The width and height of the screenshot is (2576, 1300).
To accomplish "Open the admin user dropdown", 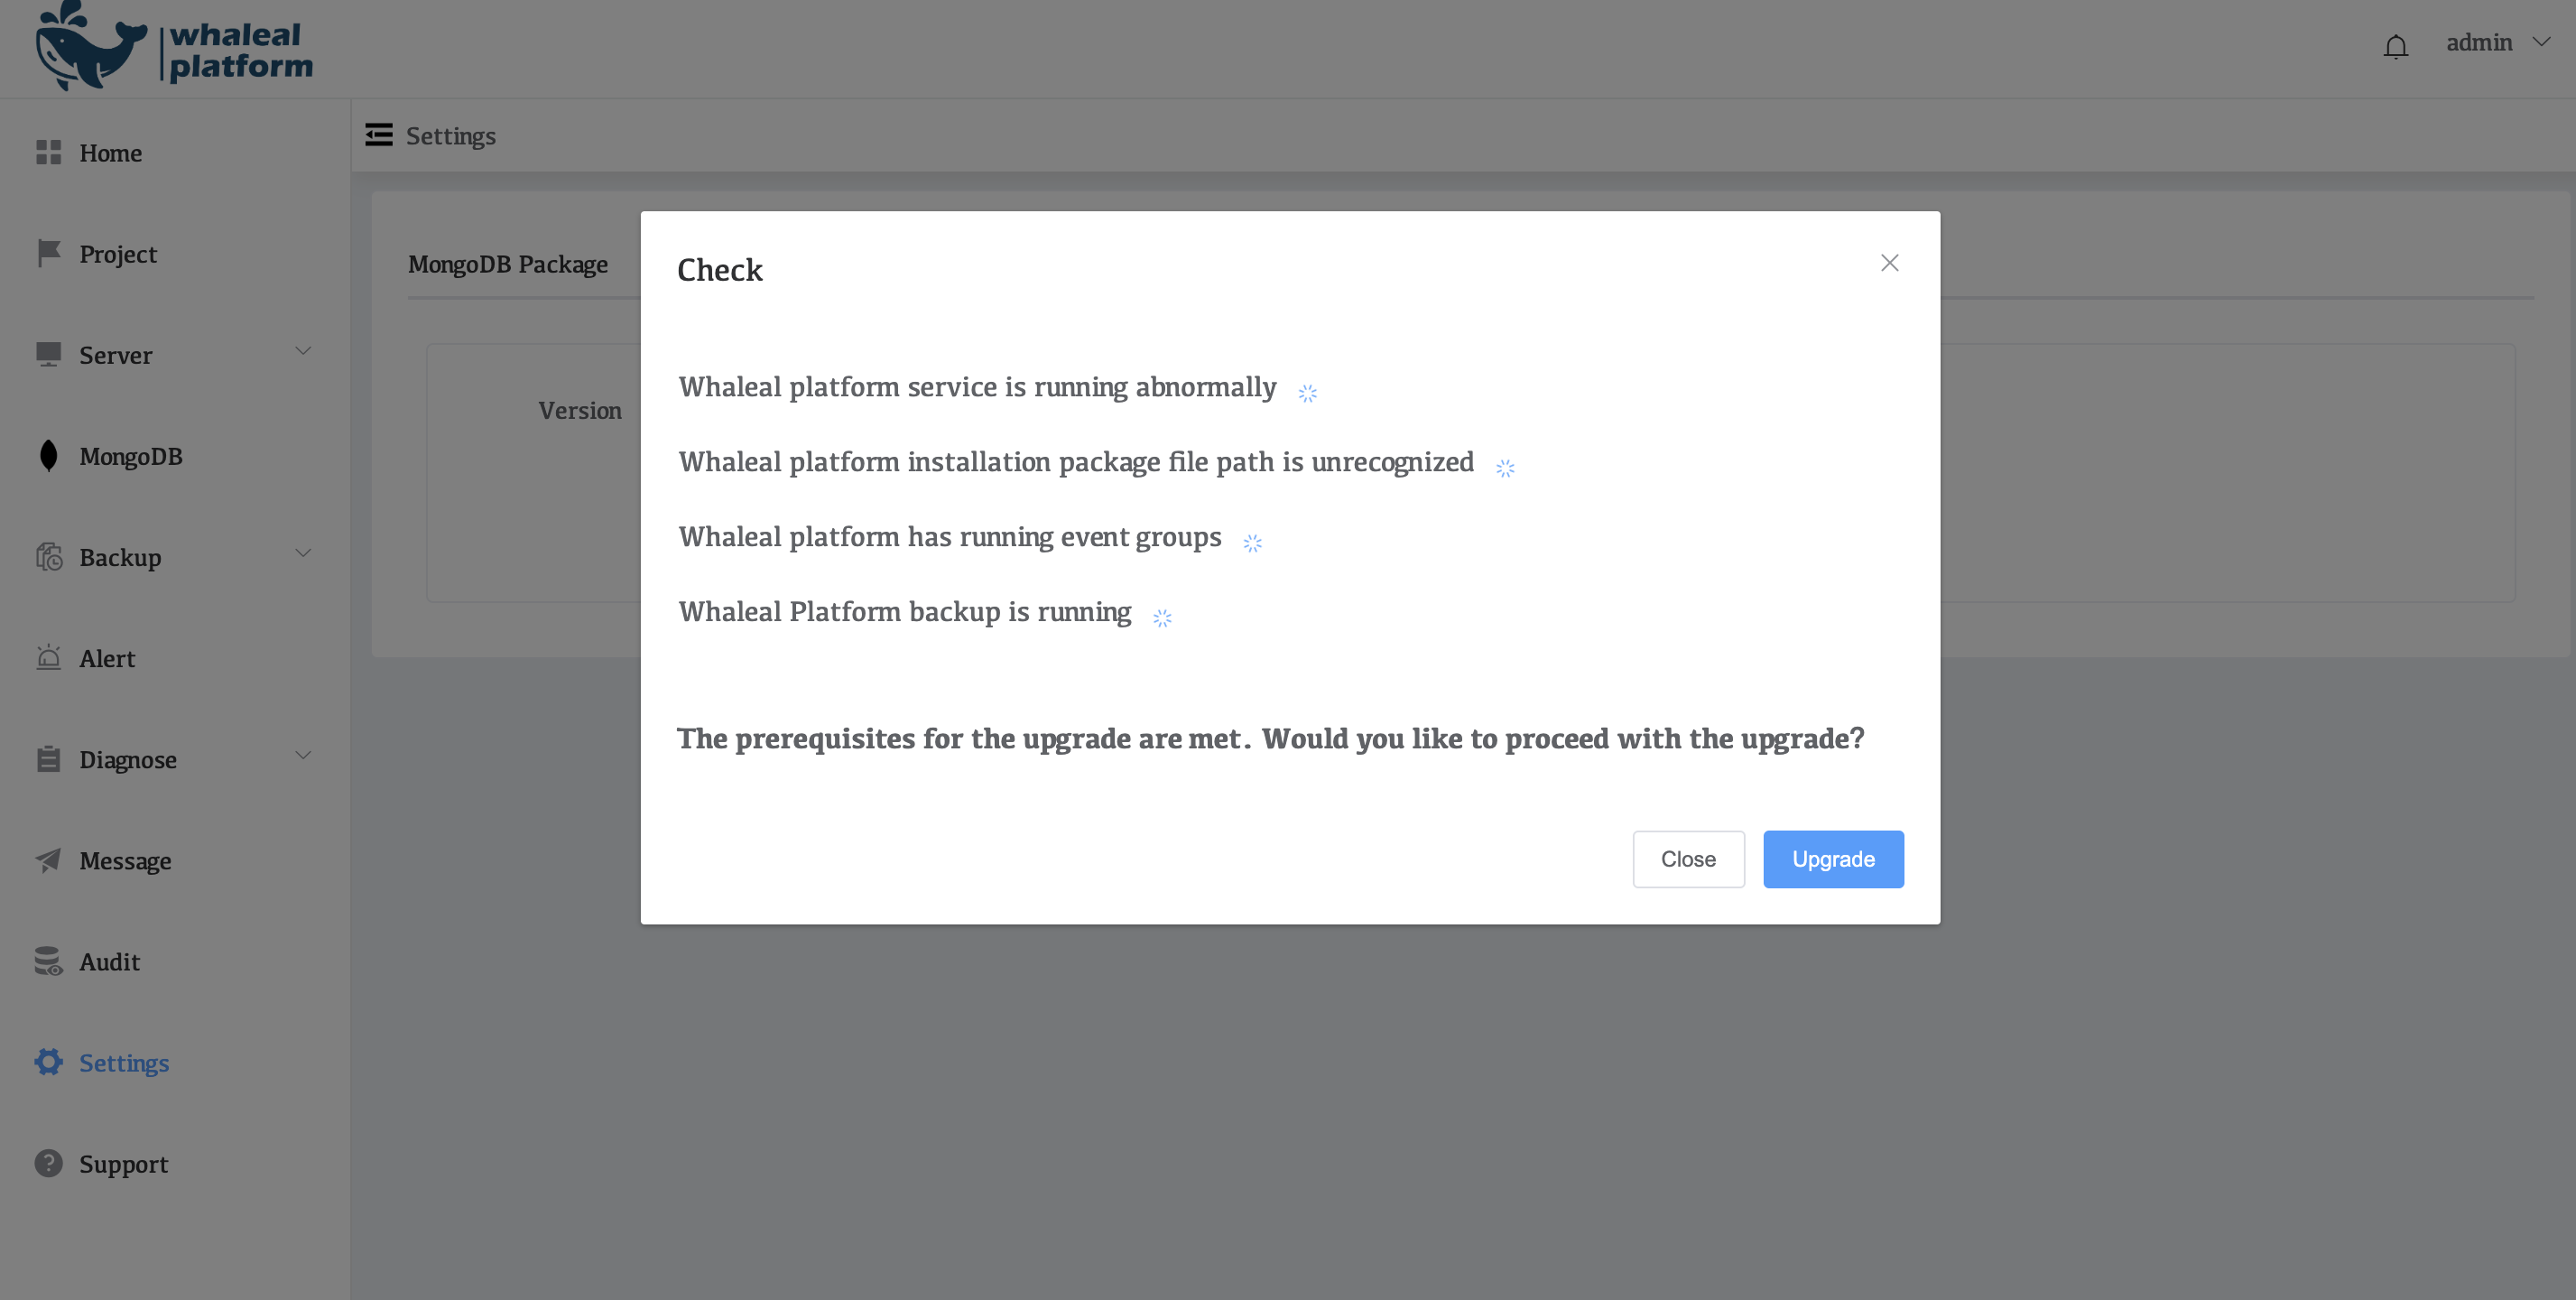I will 2497,43.
